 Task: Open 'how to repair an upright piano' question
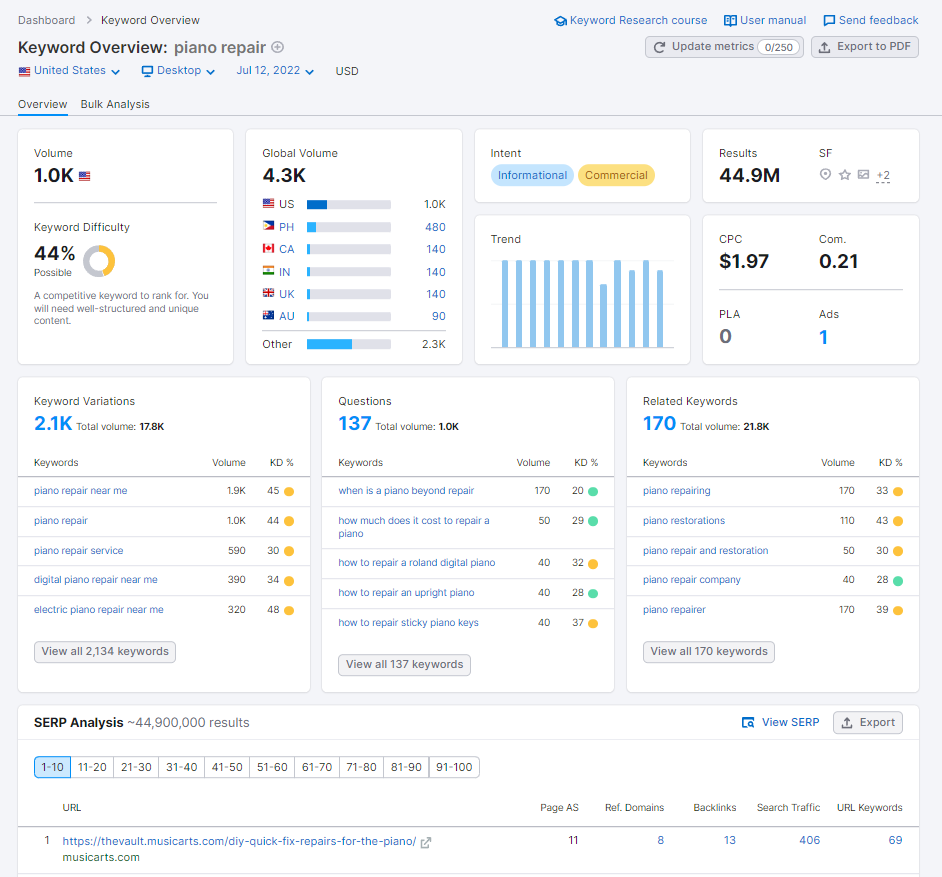click(406, 593)
